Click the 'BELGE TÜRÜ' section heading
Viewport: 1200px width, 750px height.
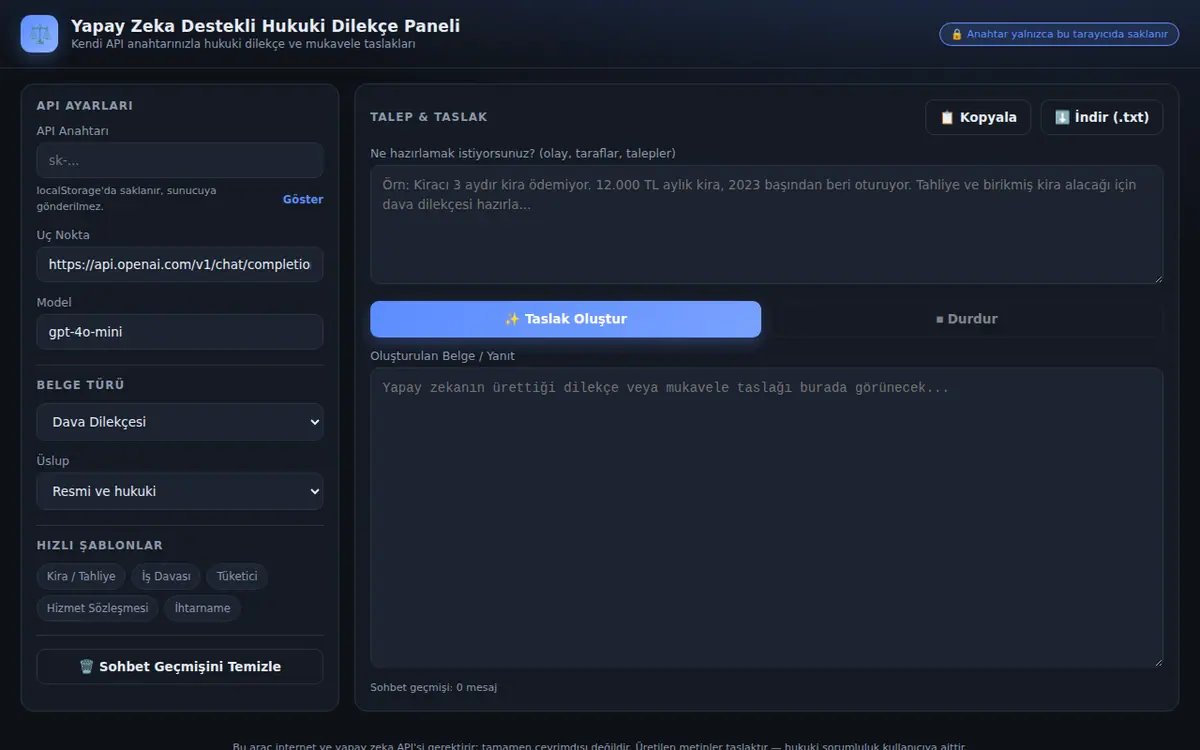[x=81, y=385]
